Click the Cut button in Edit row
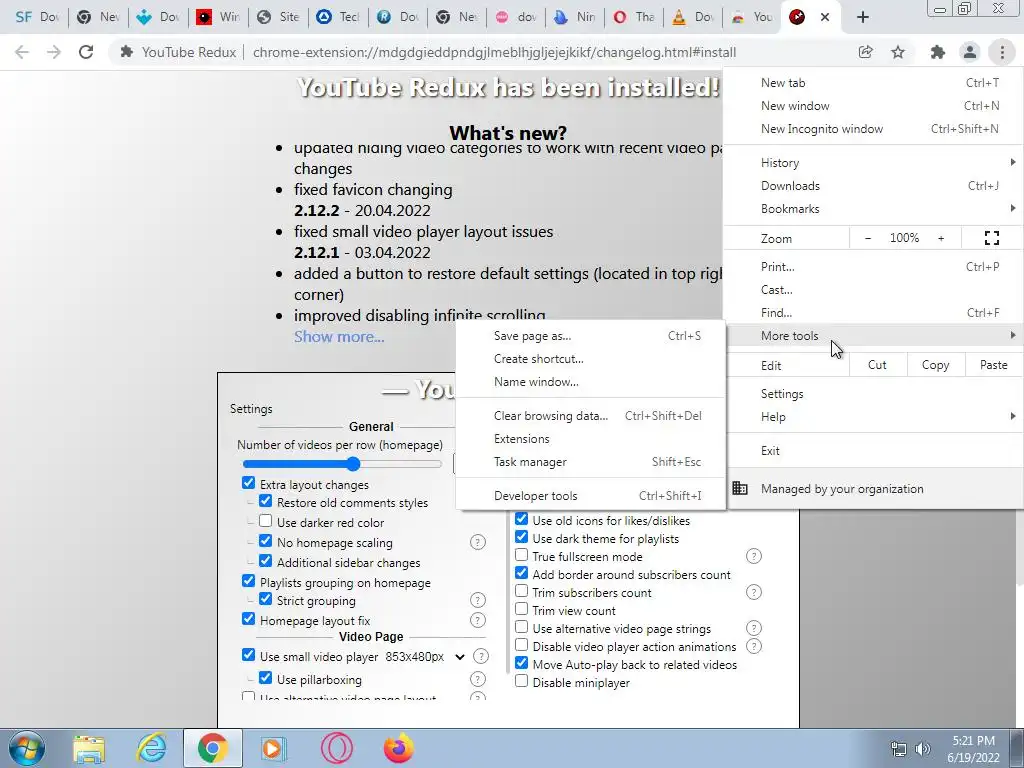 pyautogui.click(x=877, y=365)
